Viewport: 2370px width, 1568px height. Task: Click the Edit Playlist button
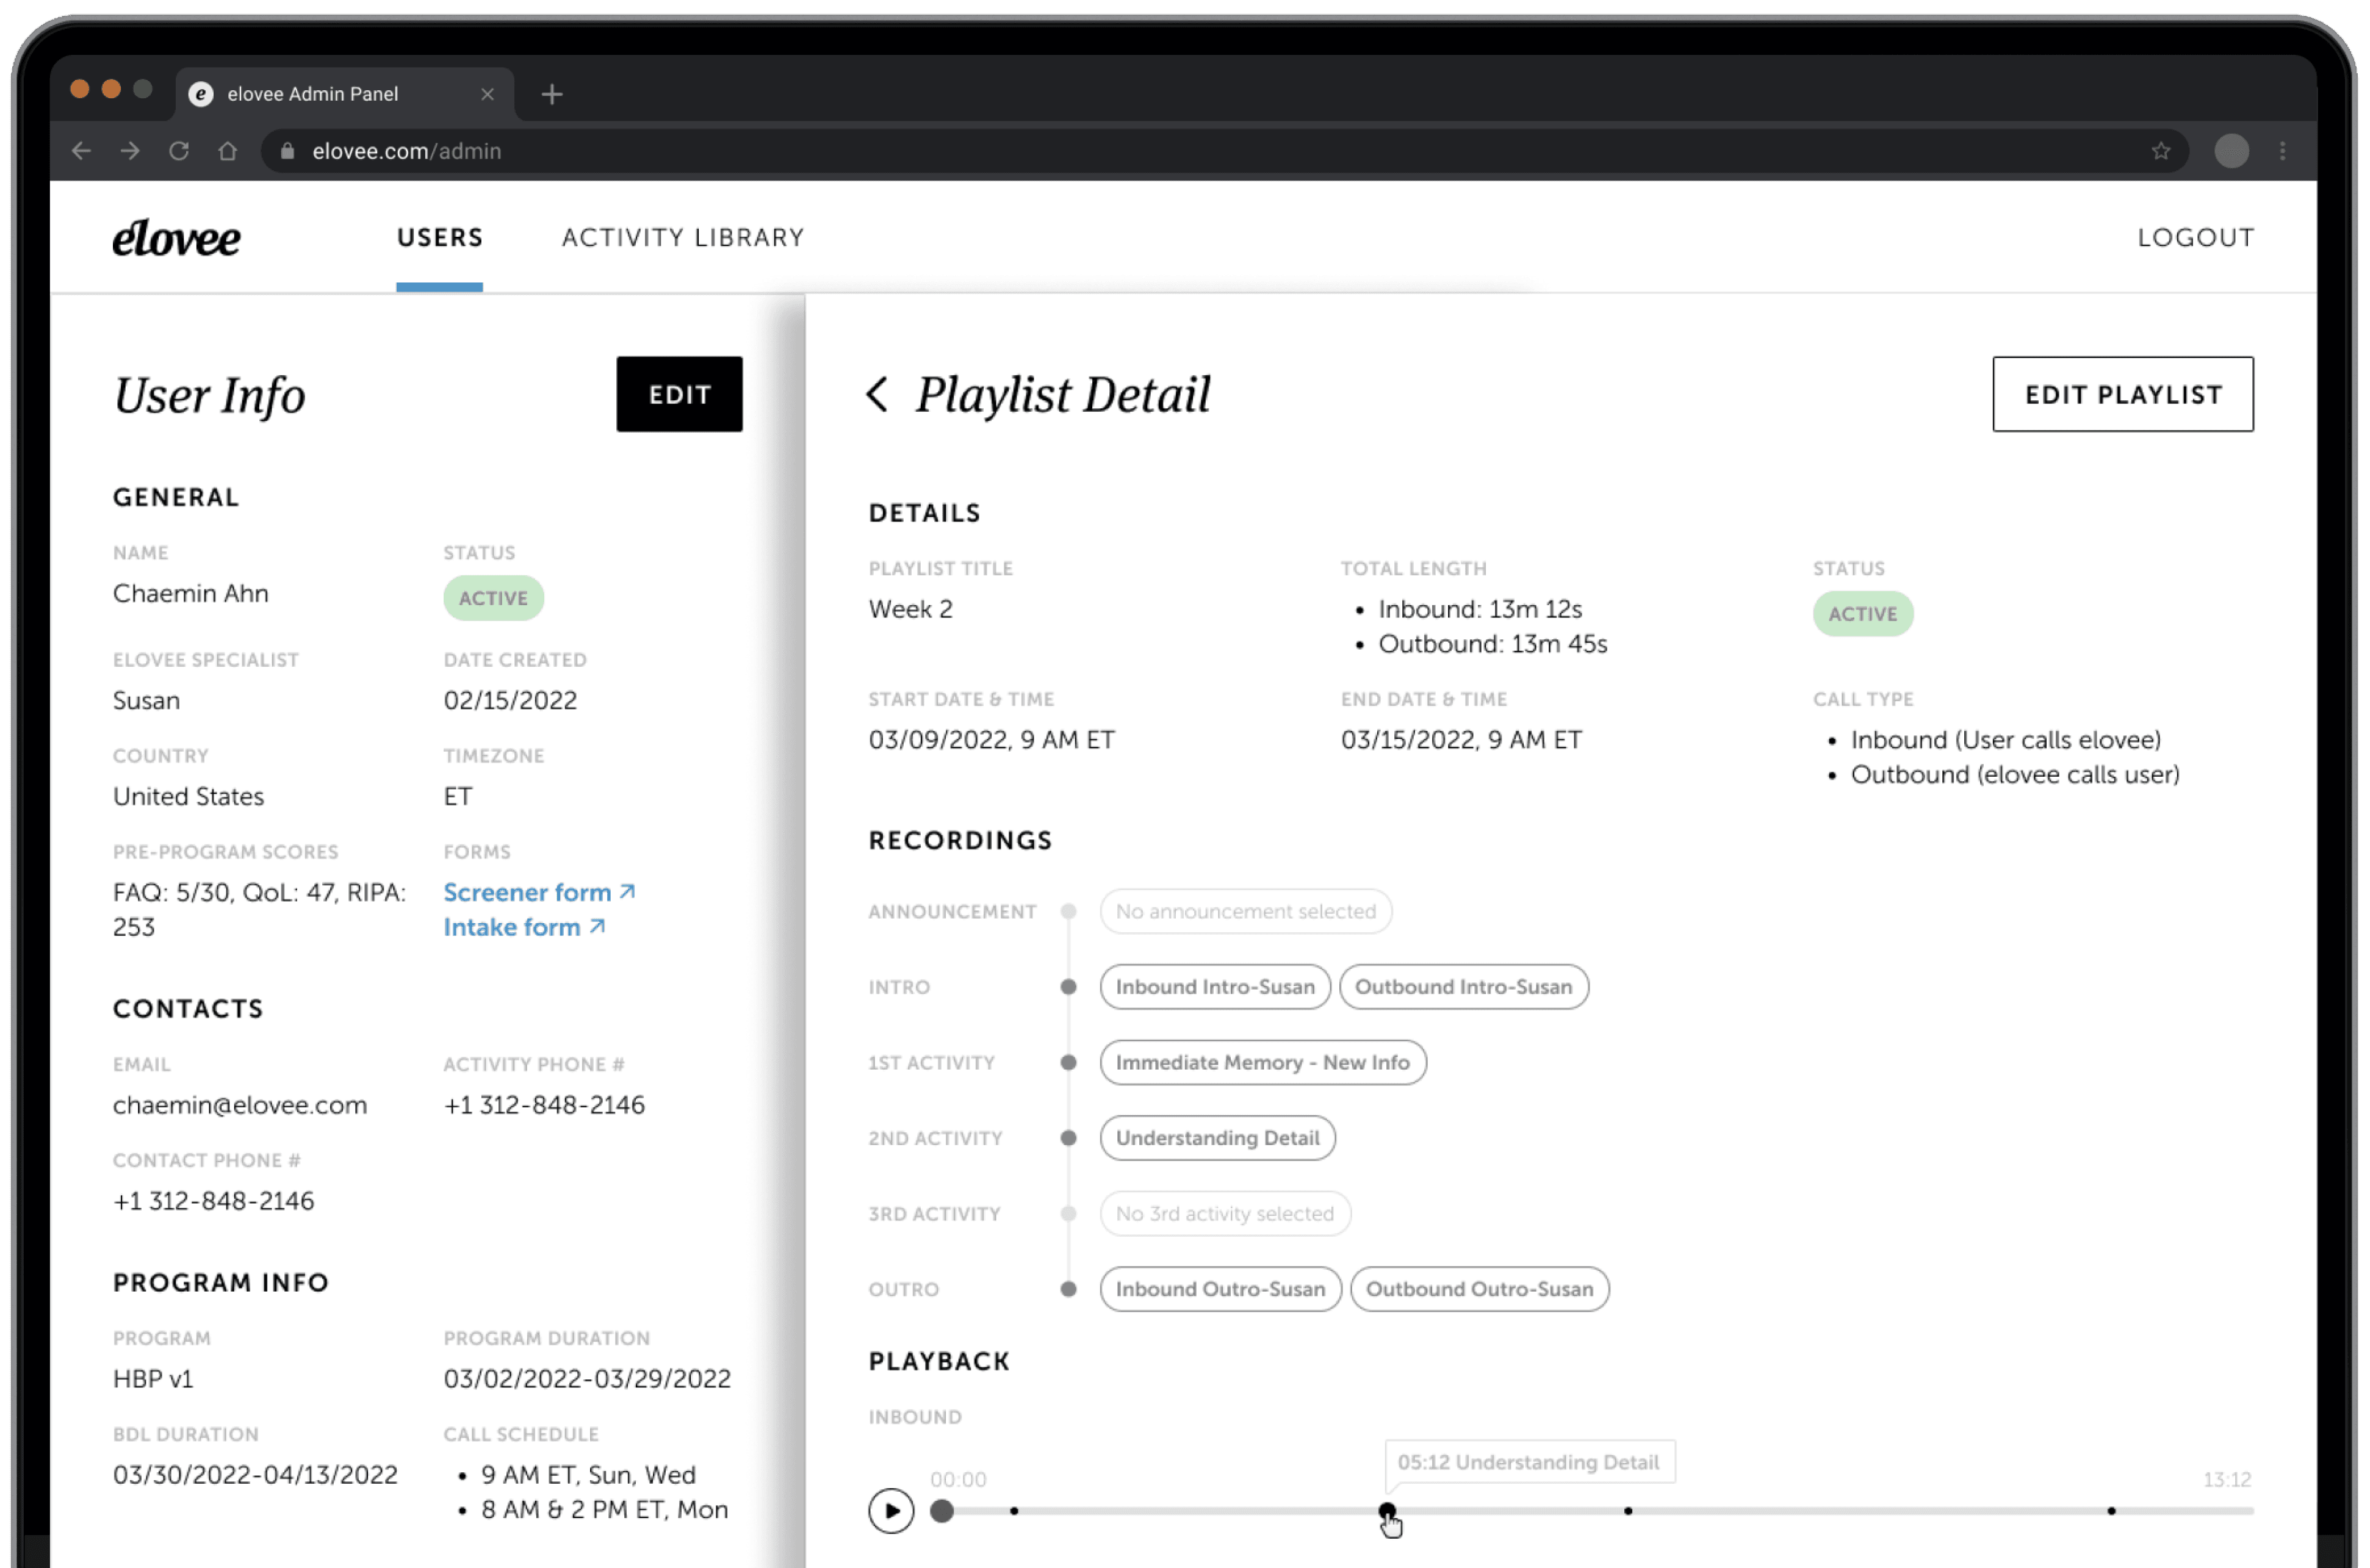pos(2123,394)
